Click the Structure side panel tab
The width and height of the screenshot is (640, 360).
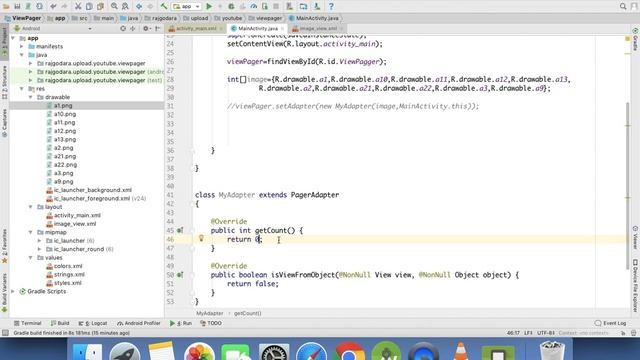[x=4, y=82]
